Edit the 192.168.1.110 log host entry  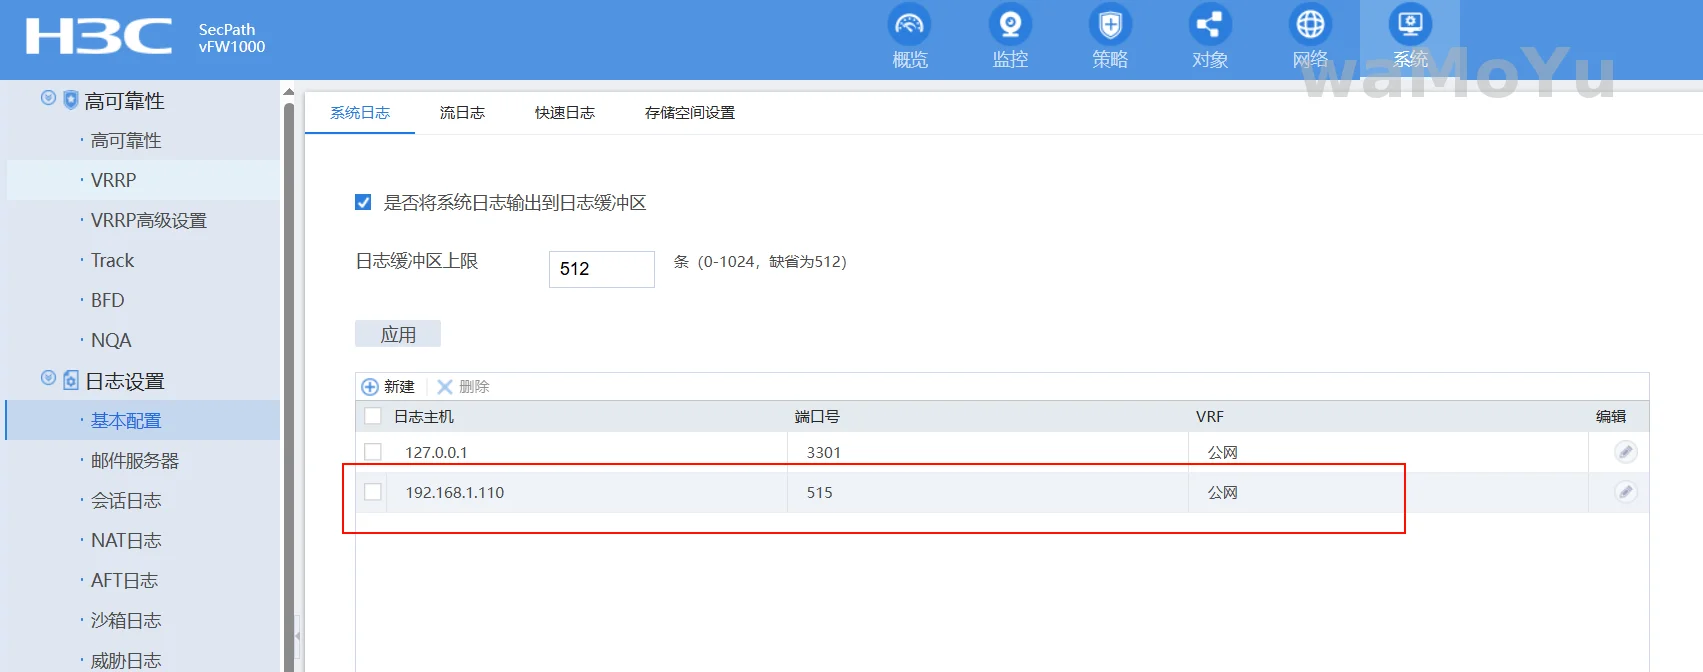click(1625, 492)
